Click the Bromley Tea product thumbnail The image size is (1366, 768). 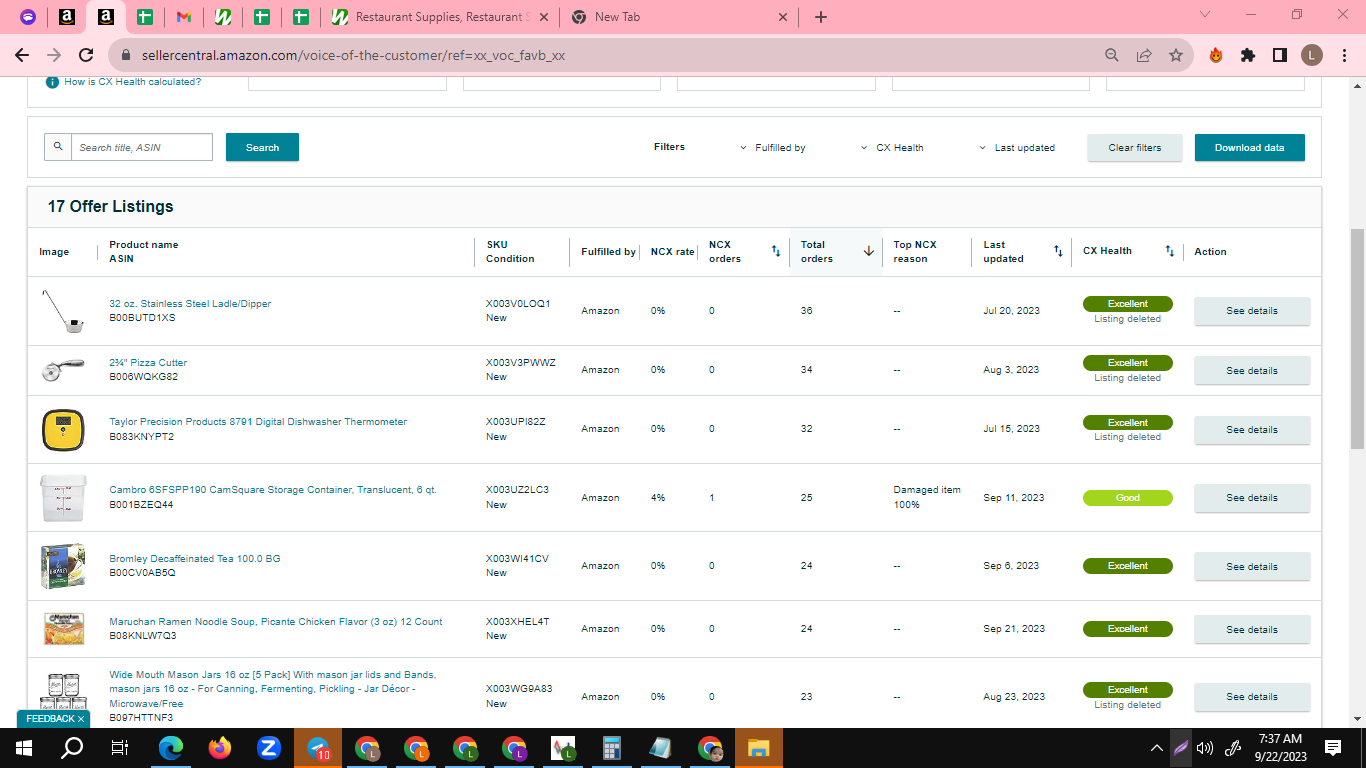pyautogui.click(x=62, y=566)
